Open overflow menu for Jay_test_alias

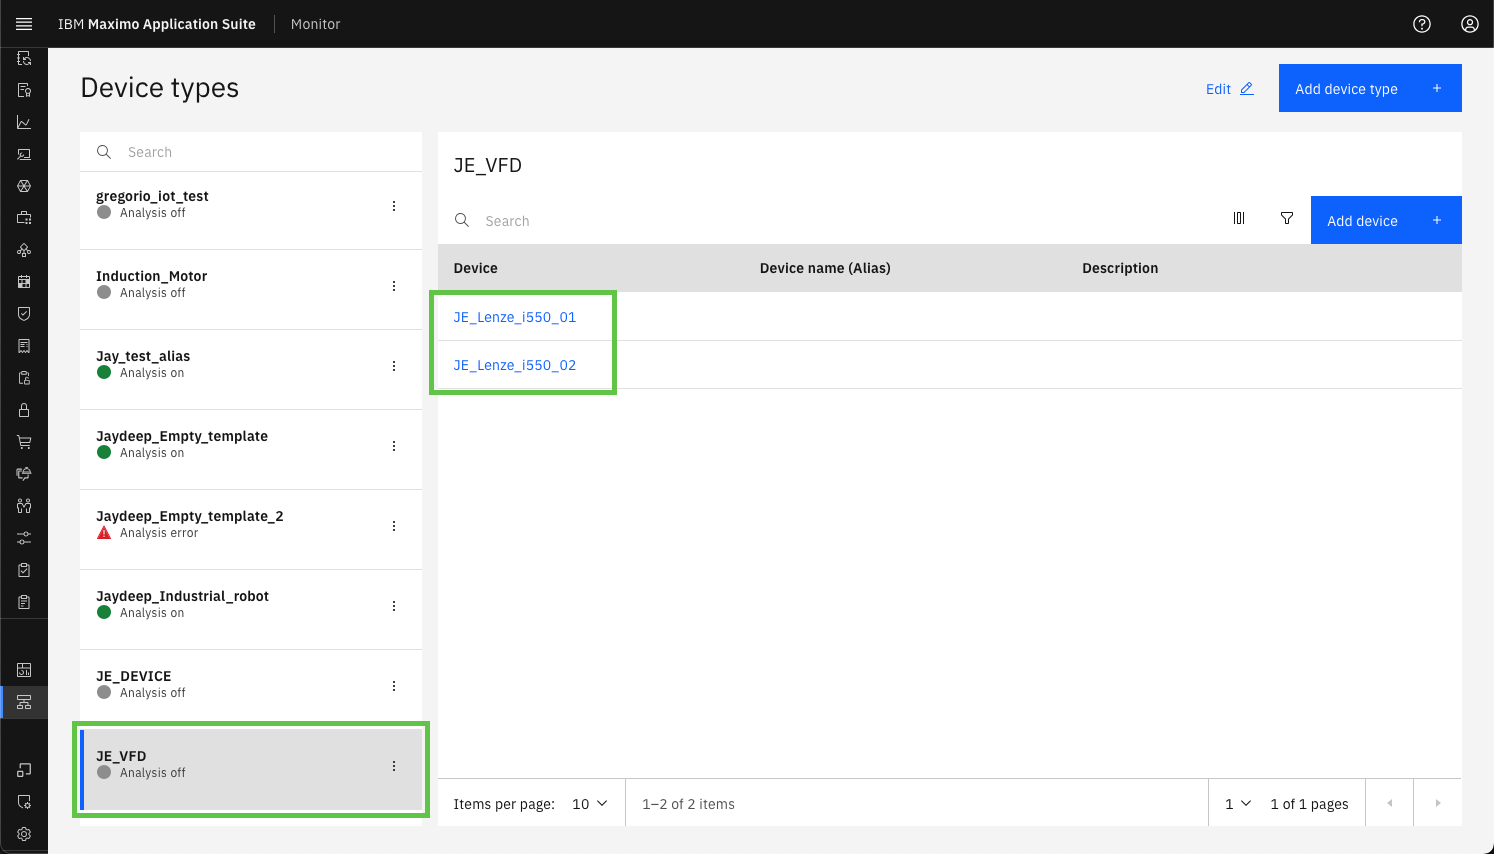click(394, 366)
